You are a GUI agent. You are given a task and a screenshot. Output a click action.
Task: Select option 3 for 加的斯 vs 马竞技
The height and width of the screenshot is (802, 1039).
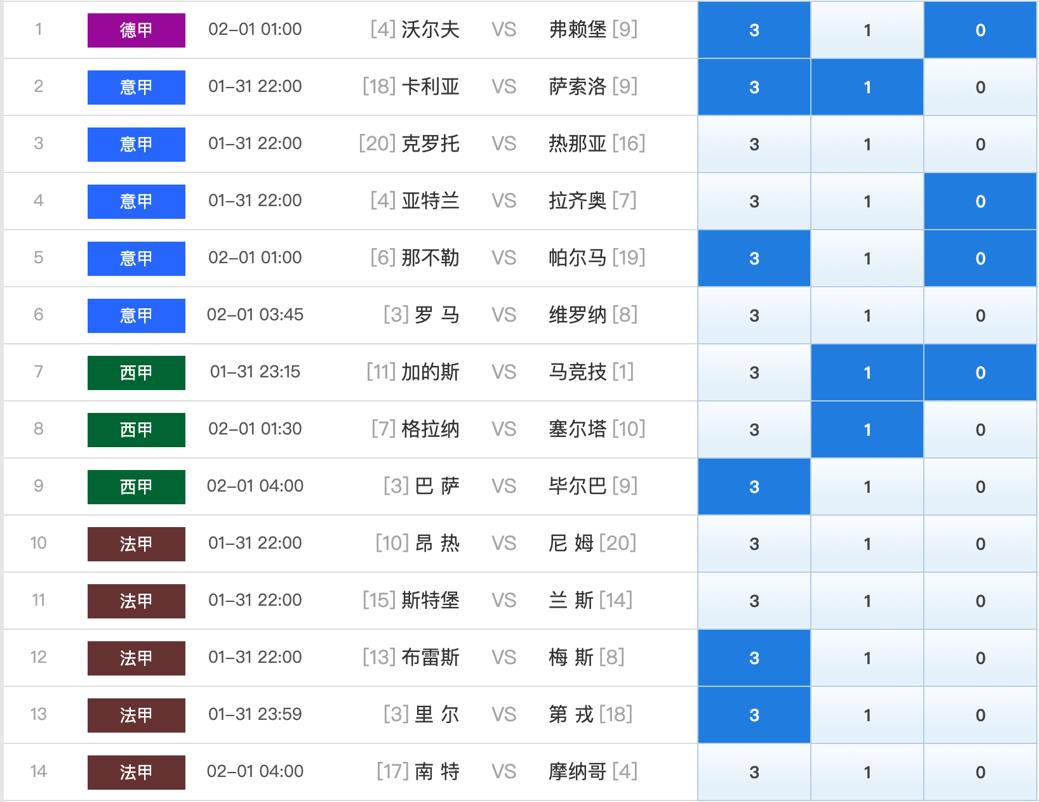tap(754, 372)
